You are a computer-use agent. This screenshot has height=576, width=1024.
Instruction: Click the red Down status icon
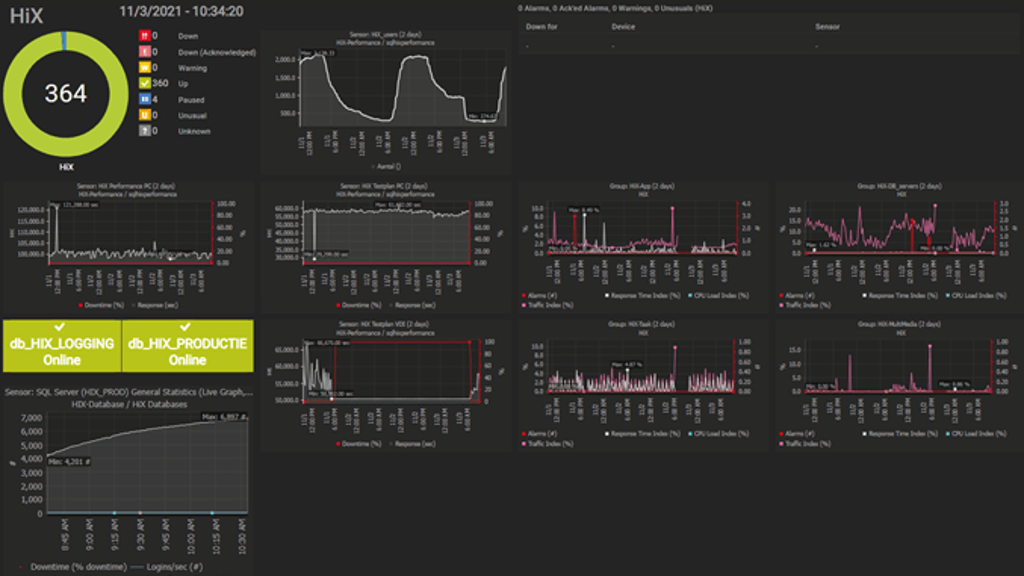click(146, 36)
